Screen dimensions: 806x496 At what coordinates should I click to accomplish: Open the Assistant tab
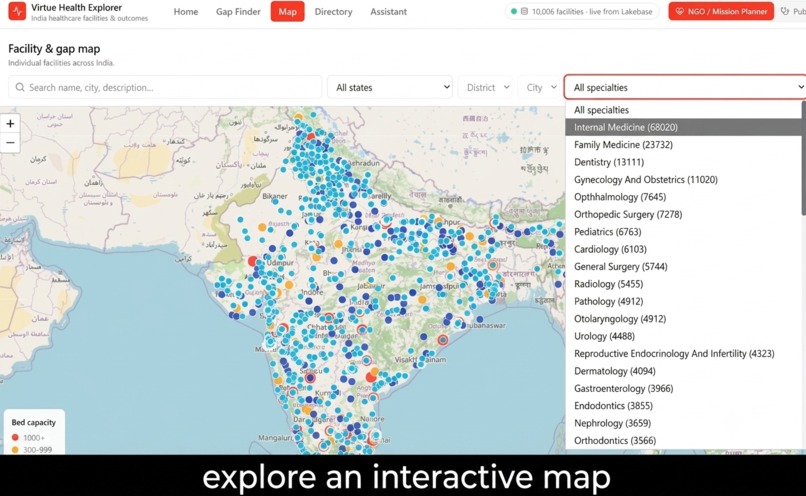coord(388,11)
